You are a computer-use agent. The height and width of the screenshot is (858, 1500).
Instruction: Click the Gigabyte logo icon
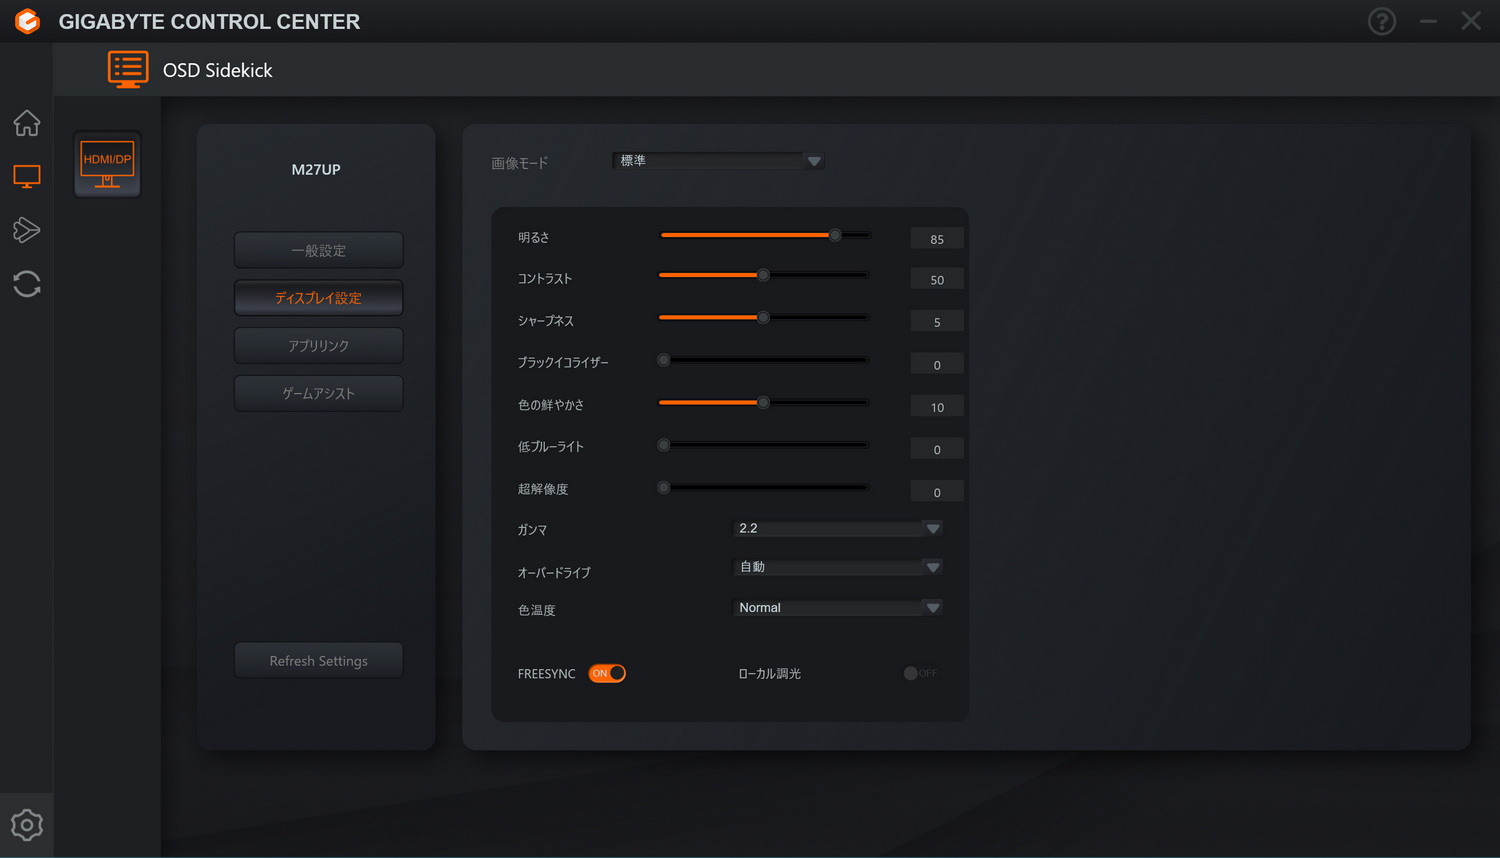click(27, 21)
